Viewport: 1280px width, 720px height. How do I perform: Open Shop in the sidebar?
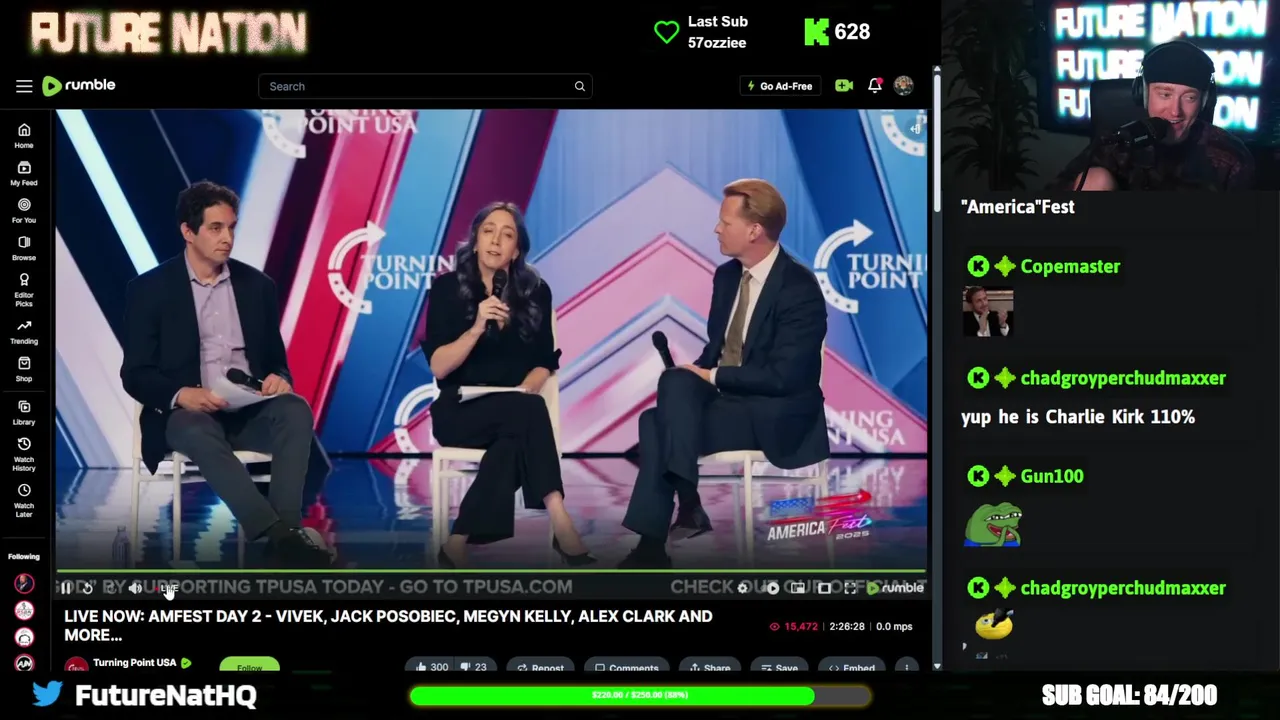tap(24, 369)
